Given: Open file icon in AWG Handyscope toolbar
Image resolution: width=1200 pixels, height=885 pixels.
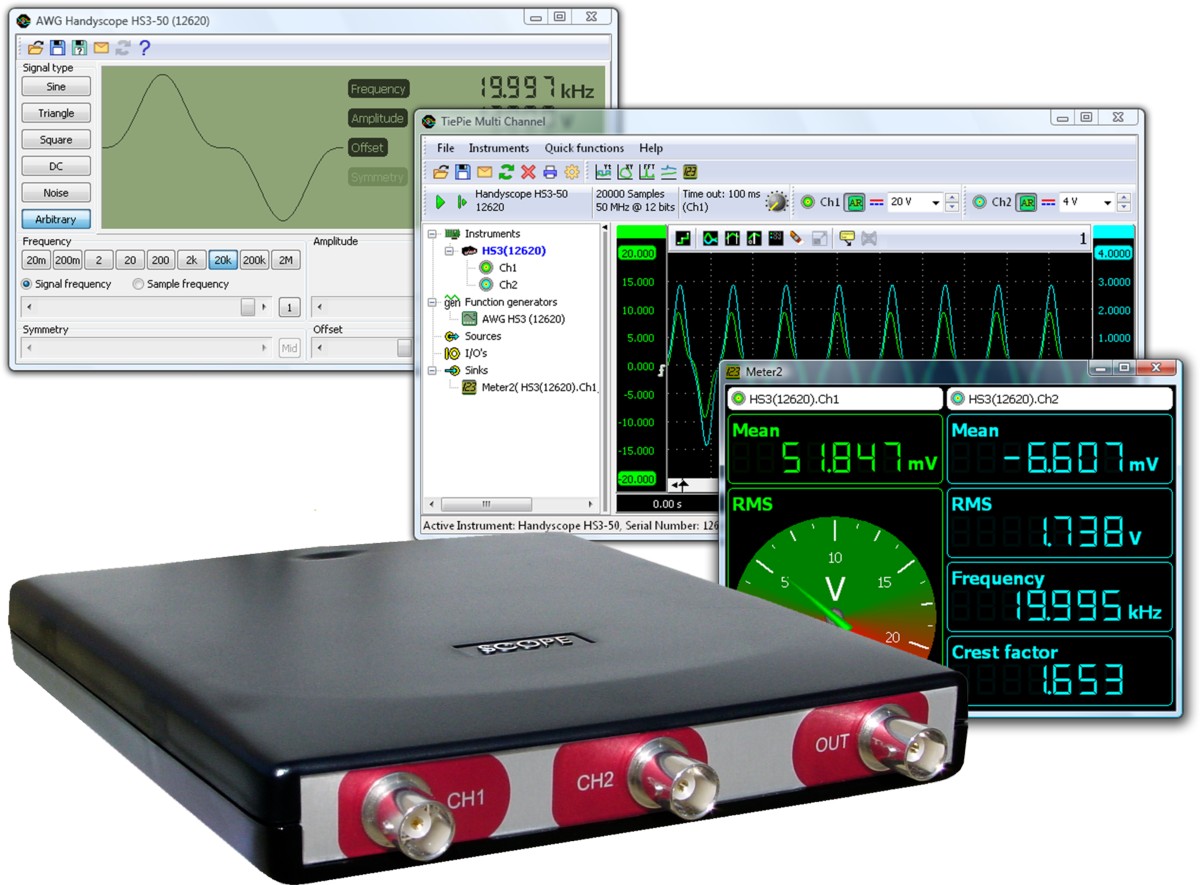Looking at the screenshot, I should coord(36,47).
